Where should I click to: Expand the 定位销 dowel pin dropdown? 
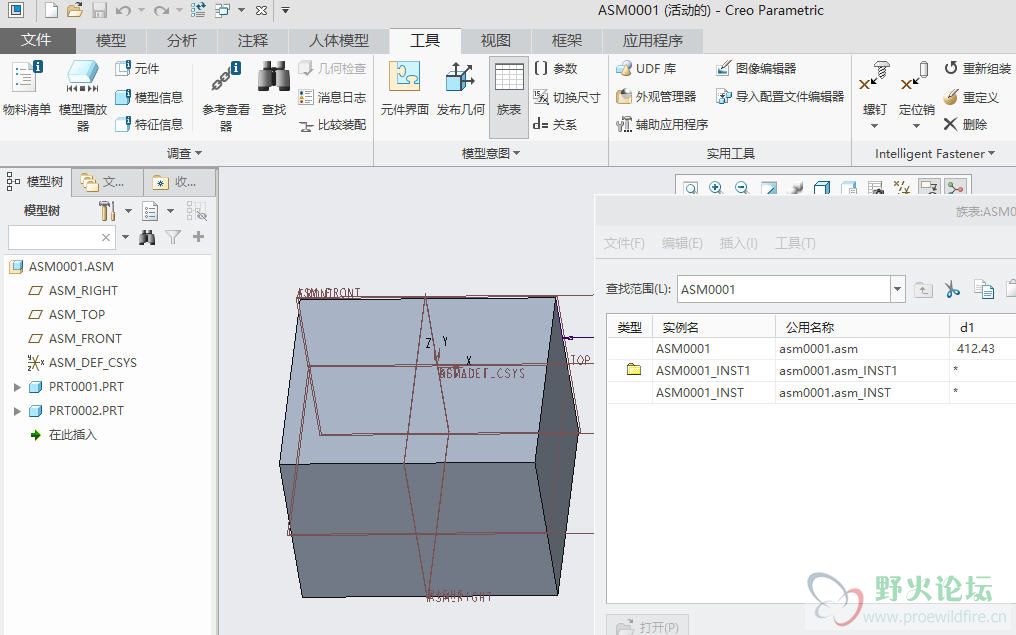916,126
